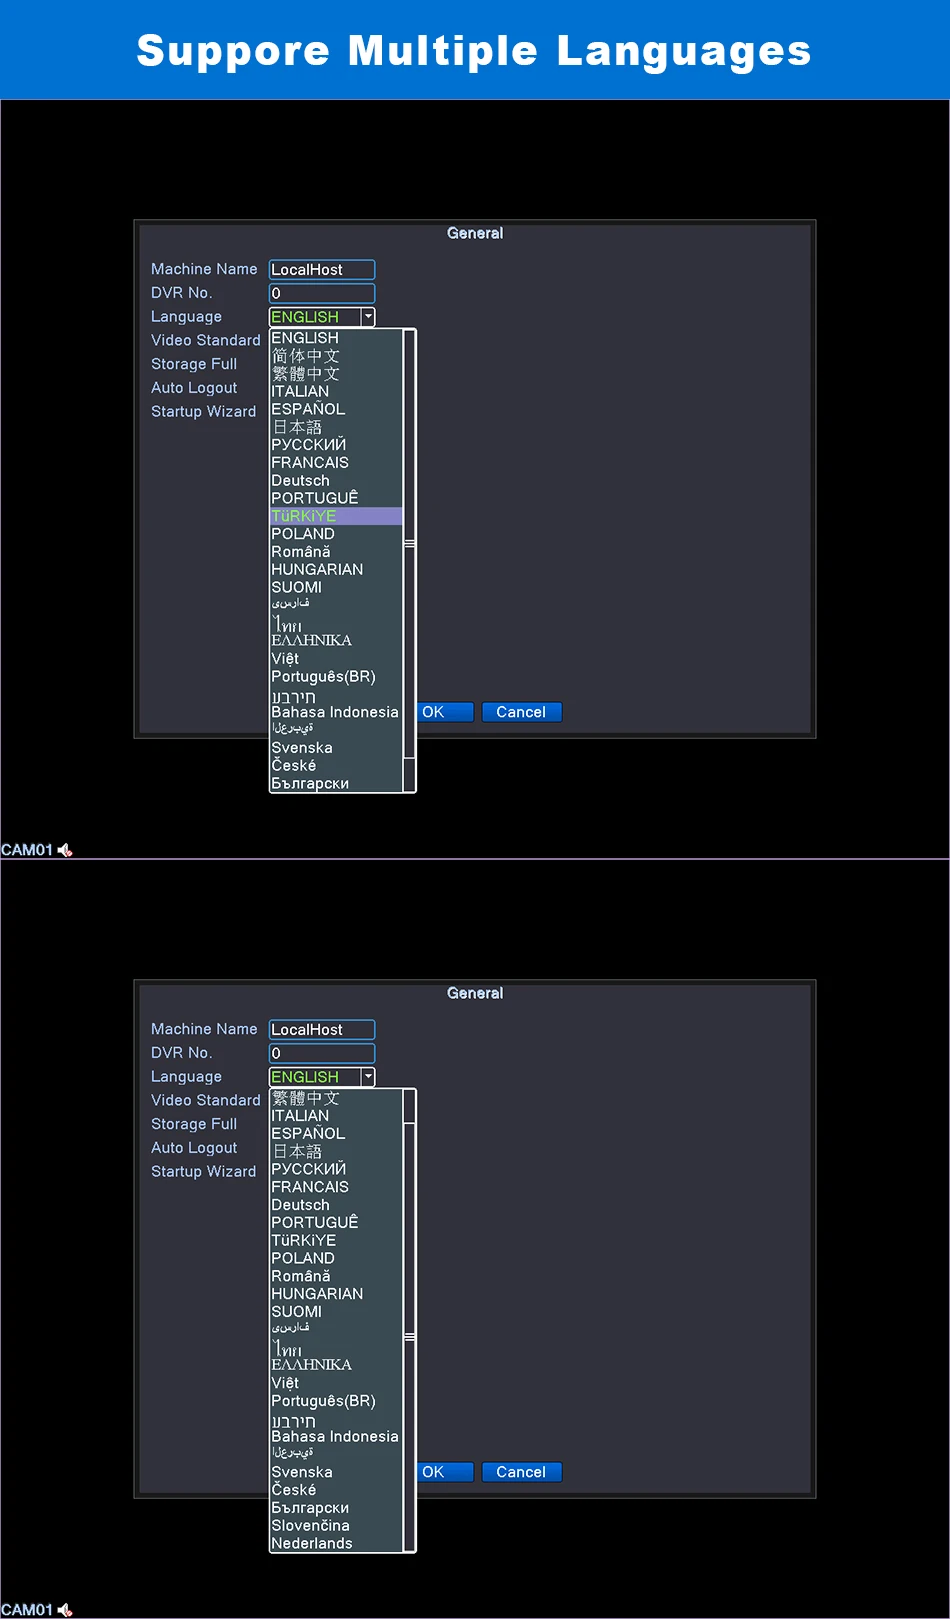Confirm with OK in upper General dialog

pos(444,712)
